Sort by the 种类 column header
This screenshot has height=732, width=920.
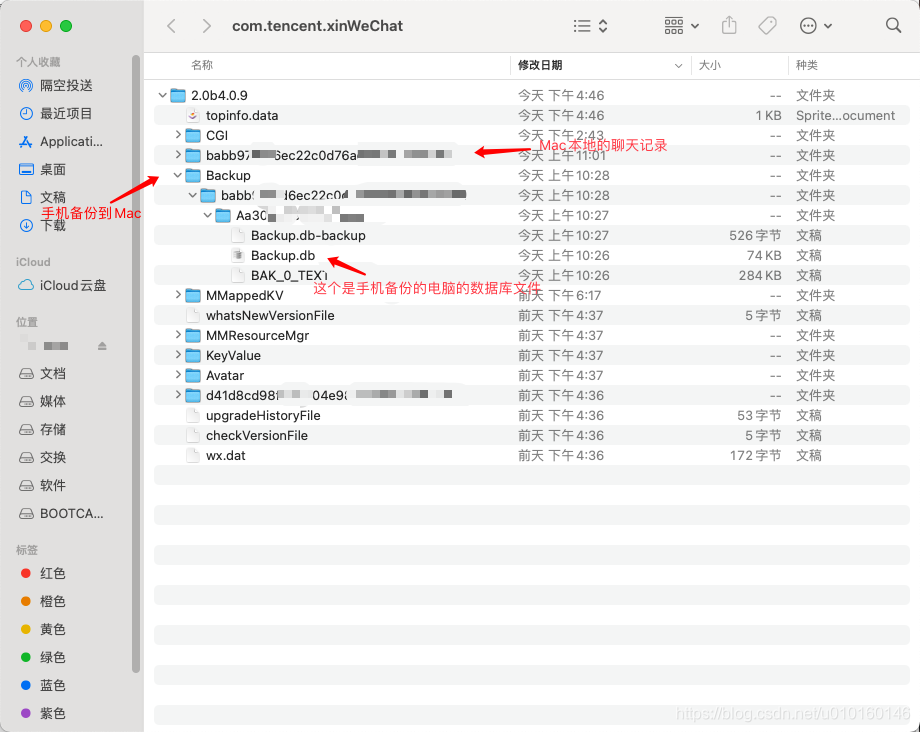(807, 65)
